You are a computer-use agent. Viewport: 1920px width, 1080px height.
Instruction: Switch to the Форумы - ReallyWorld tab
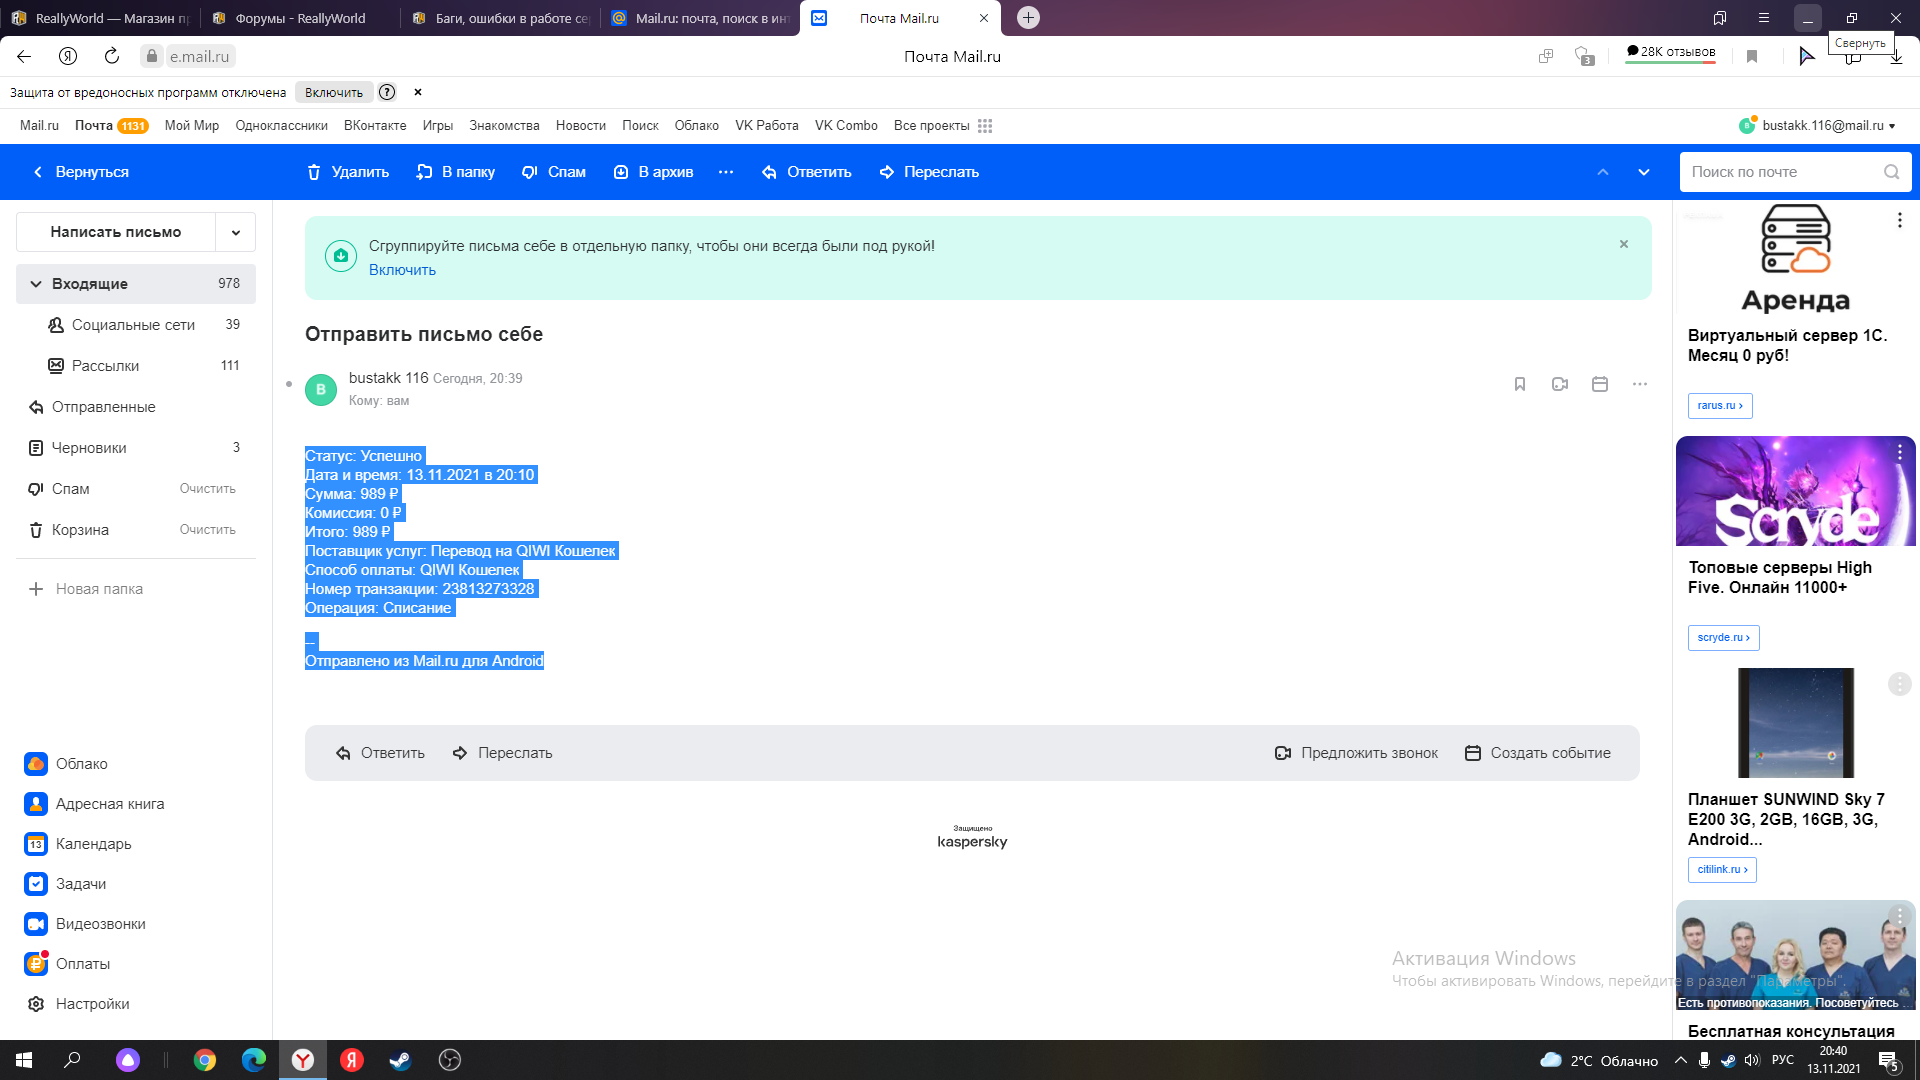300,18
